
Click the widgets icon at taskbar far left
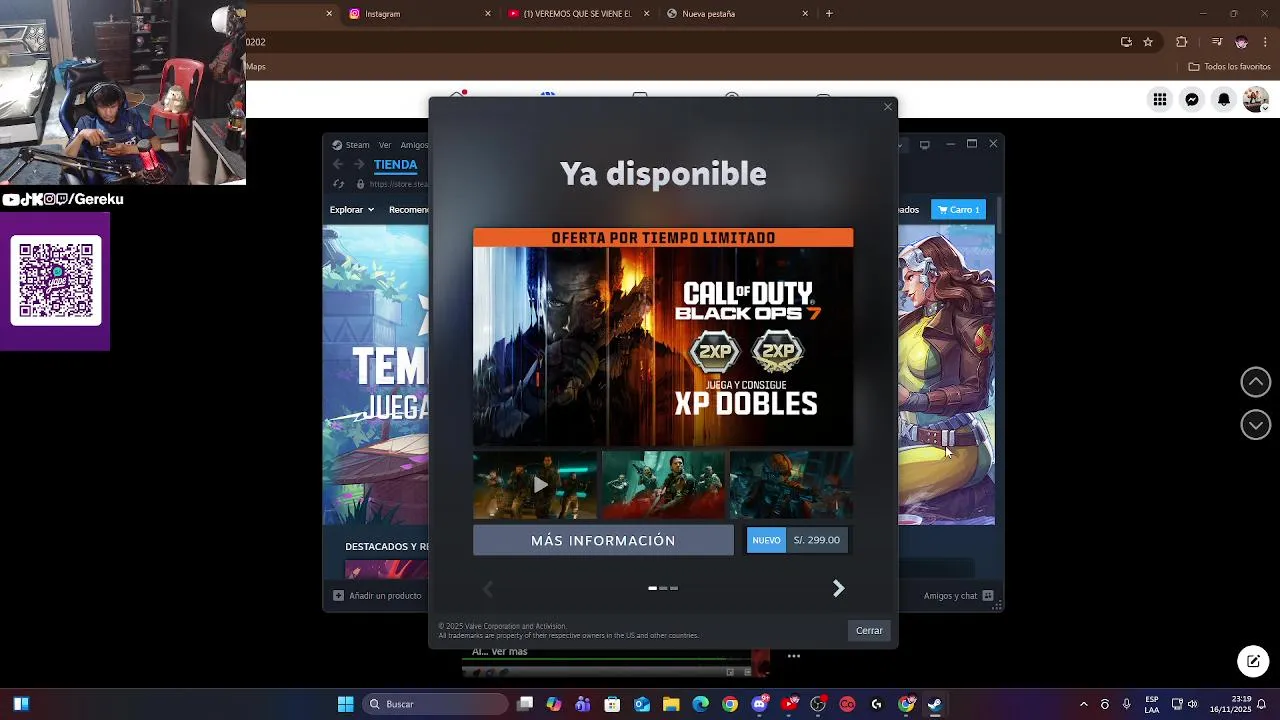[21, 704]
